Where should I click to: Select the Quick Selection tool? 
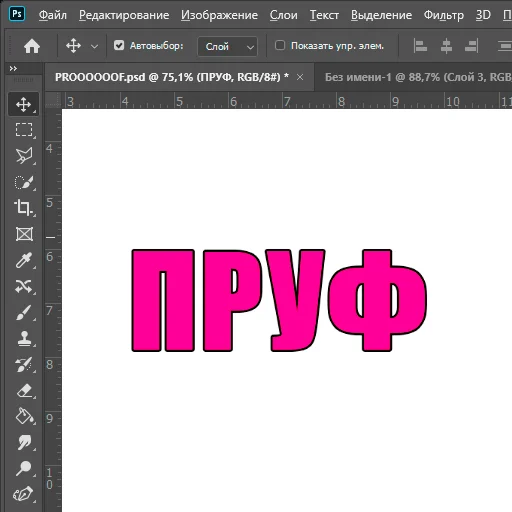pyautogui.click(x=24, y=182)
